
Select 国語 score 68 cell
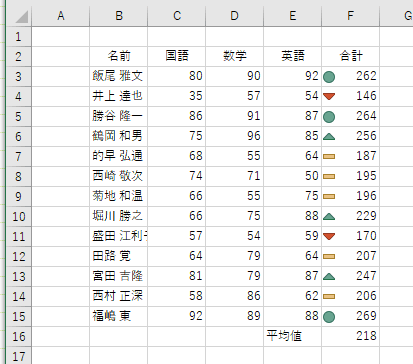[x=177, y=156]
